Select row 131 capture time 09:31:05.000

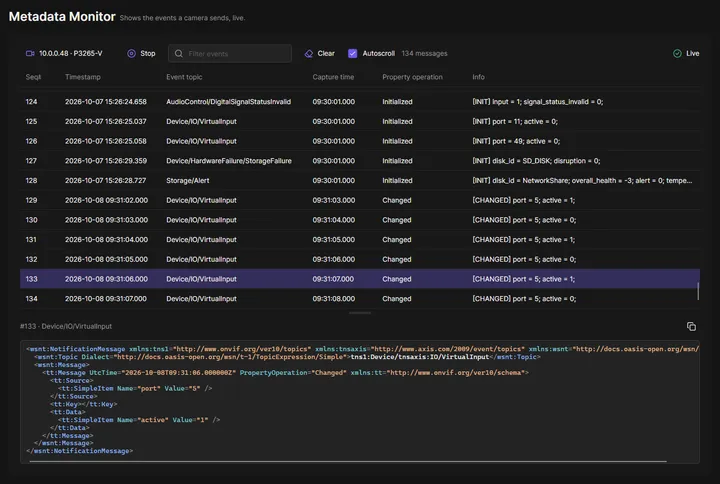click(x=360, y=240)
